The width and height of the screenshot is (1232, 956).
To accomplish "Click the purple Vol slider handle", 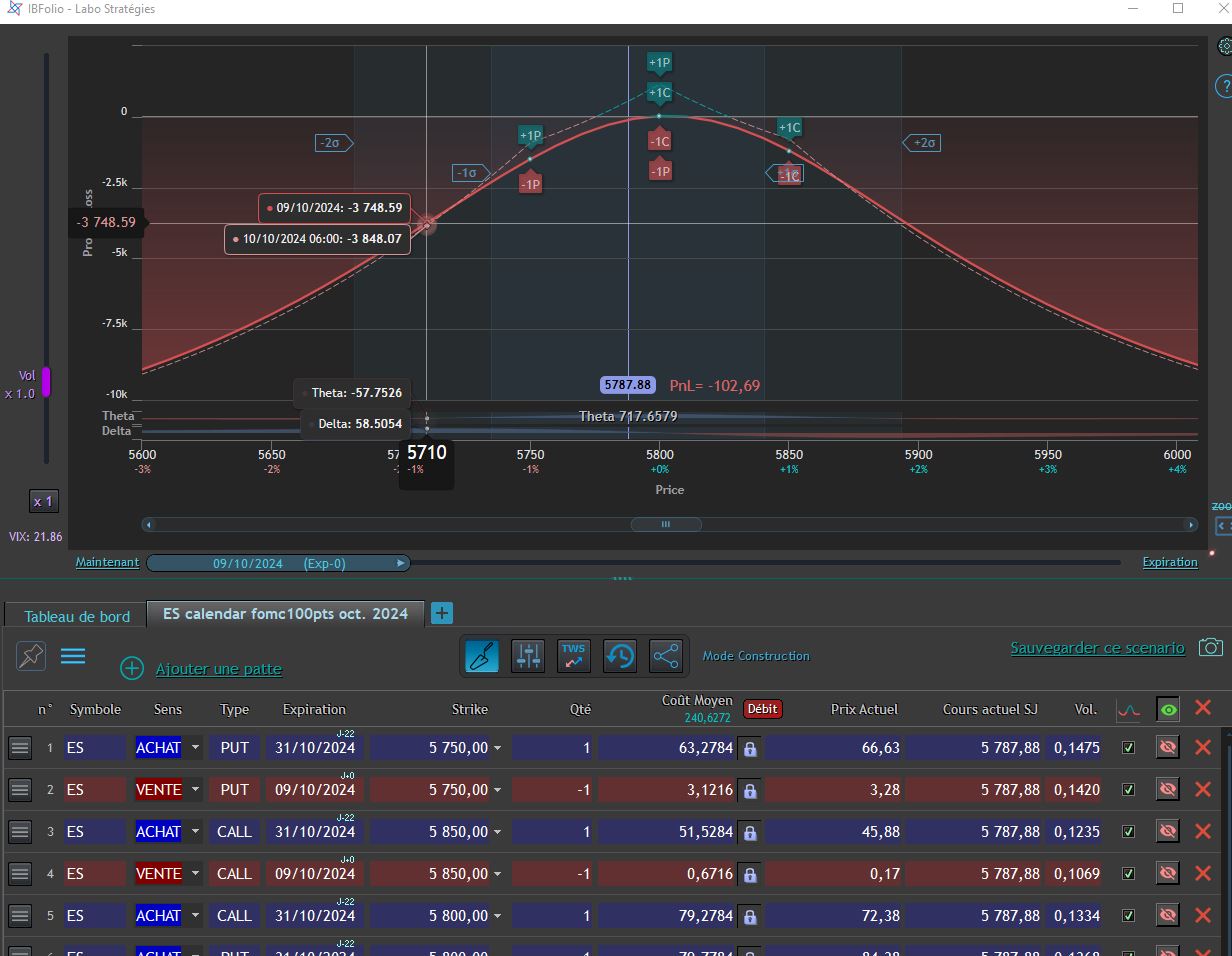I will 46,382.
